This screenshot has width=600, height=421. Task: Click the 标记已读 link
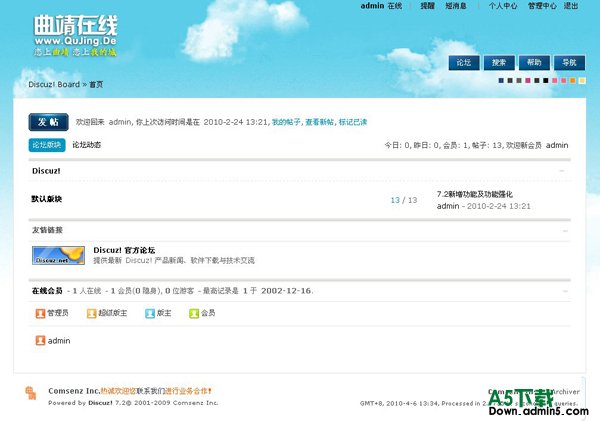click(353, 122)
